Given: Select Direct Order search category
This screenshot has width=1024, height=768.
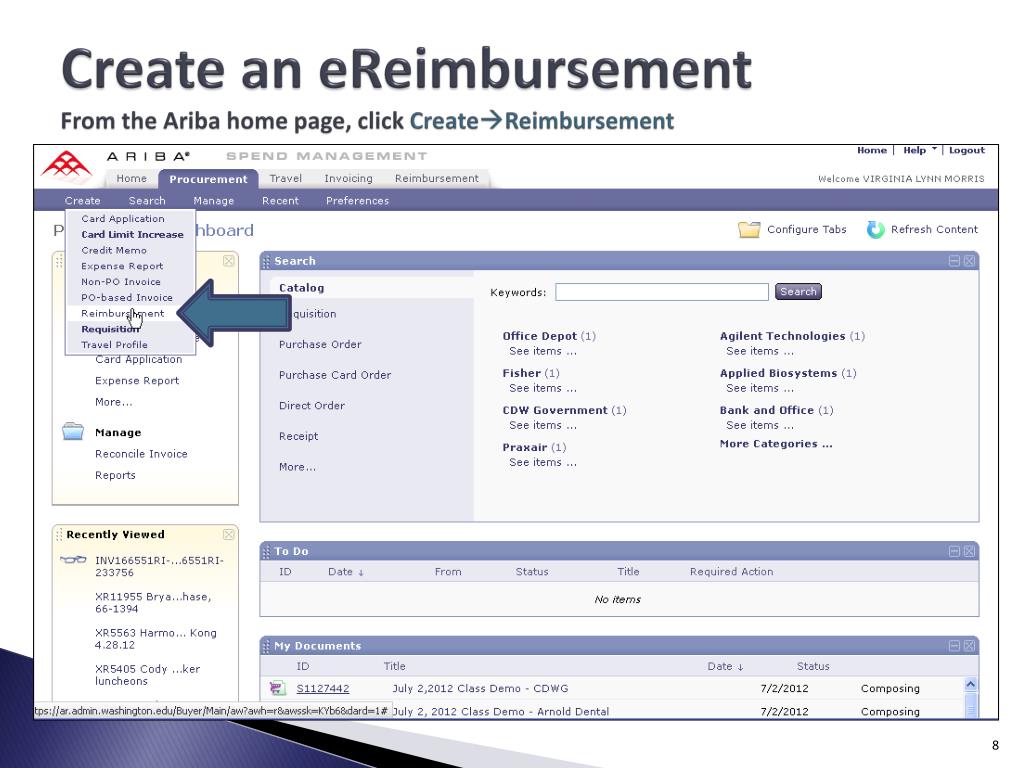Looking at the screenshot, I should pyautogui.click(x=312, y=406).
